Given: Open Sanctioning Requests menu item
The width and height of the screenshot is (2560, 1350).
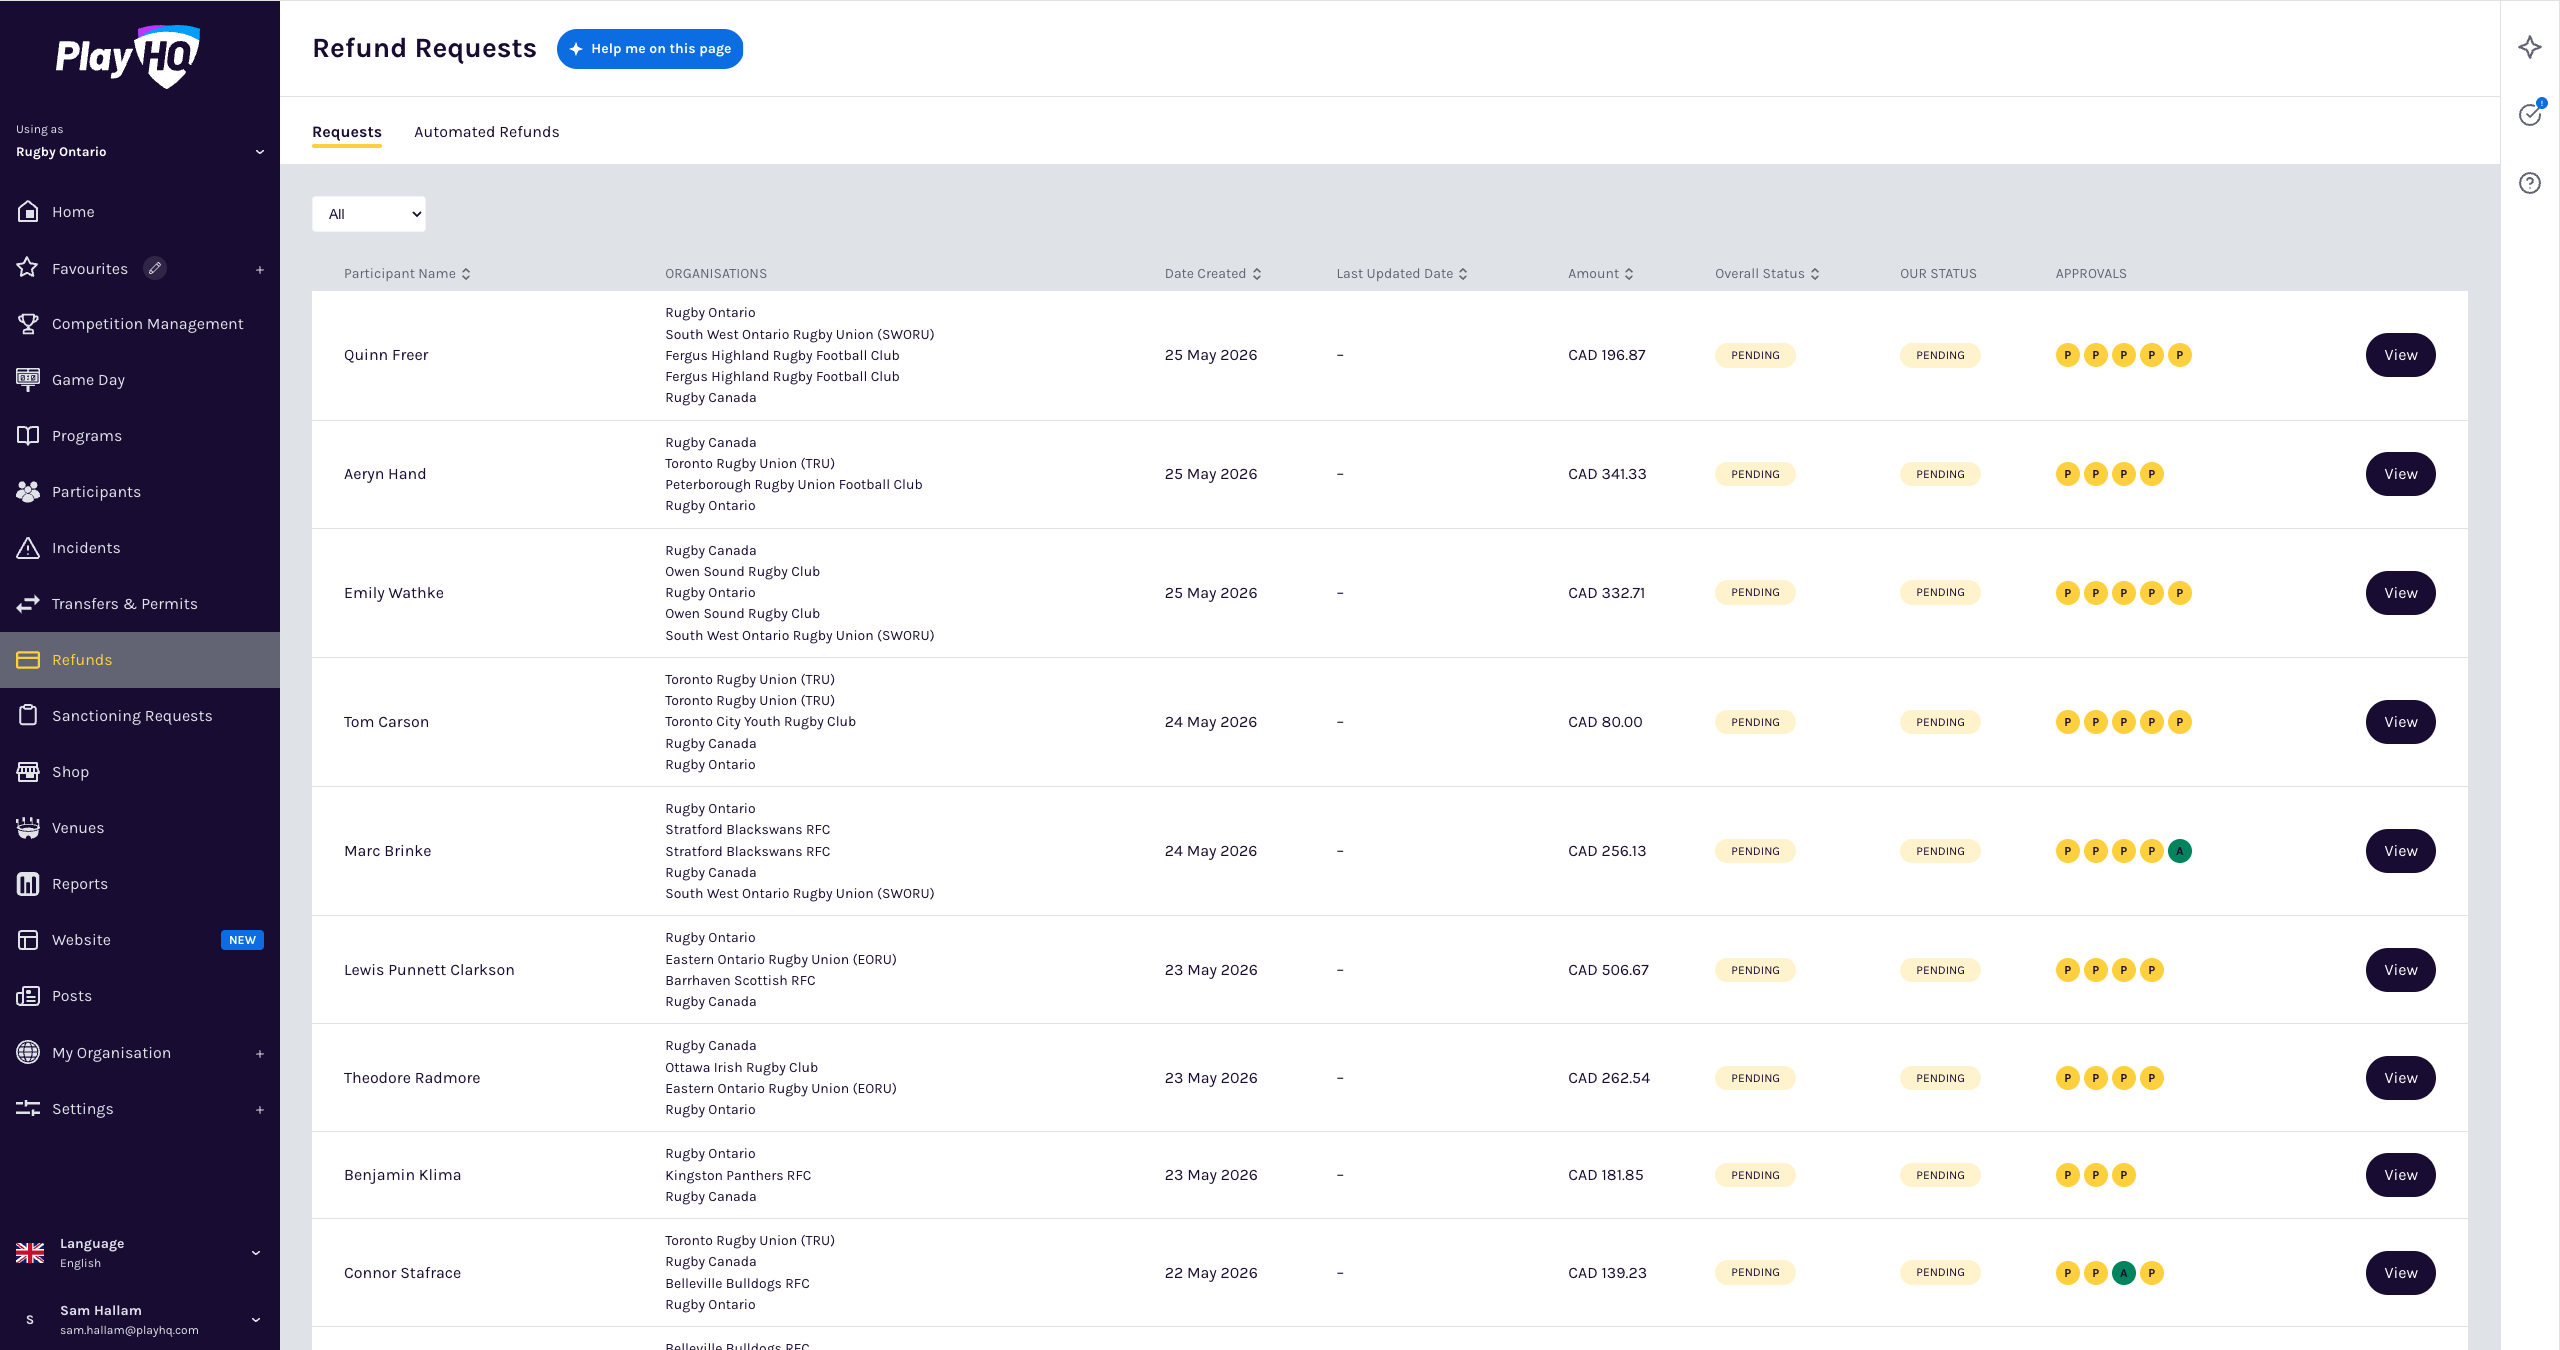Looking at the screenshot, I should pos(140,716).
